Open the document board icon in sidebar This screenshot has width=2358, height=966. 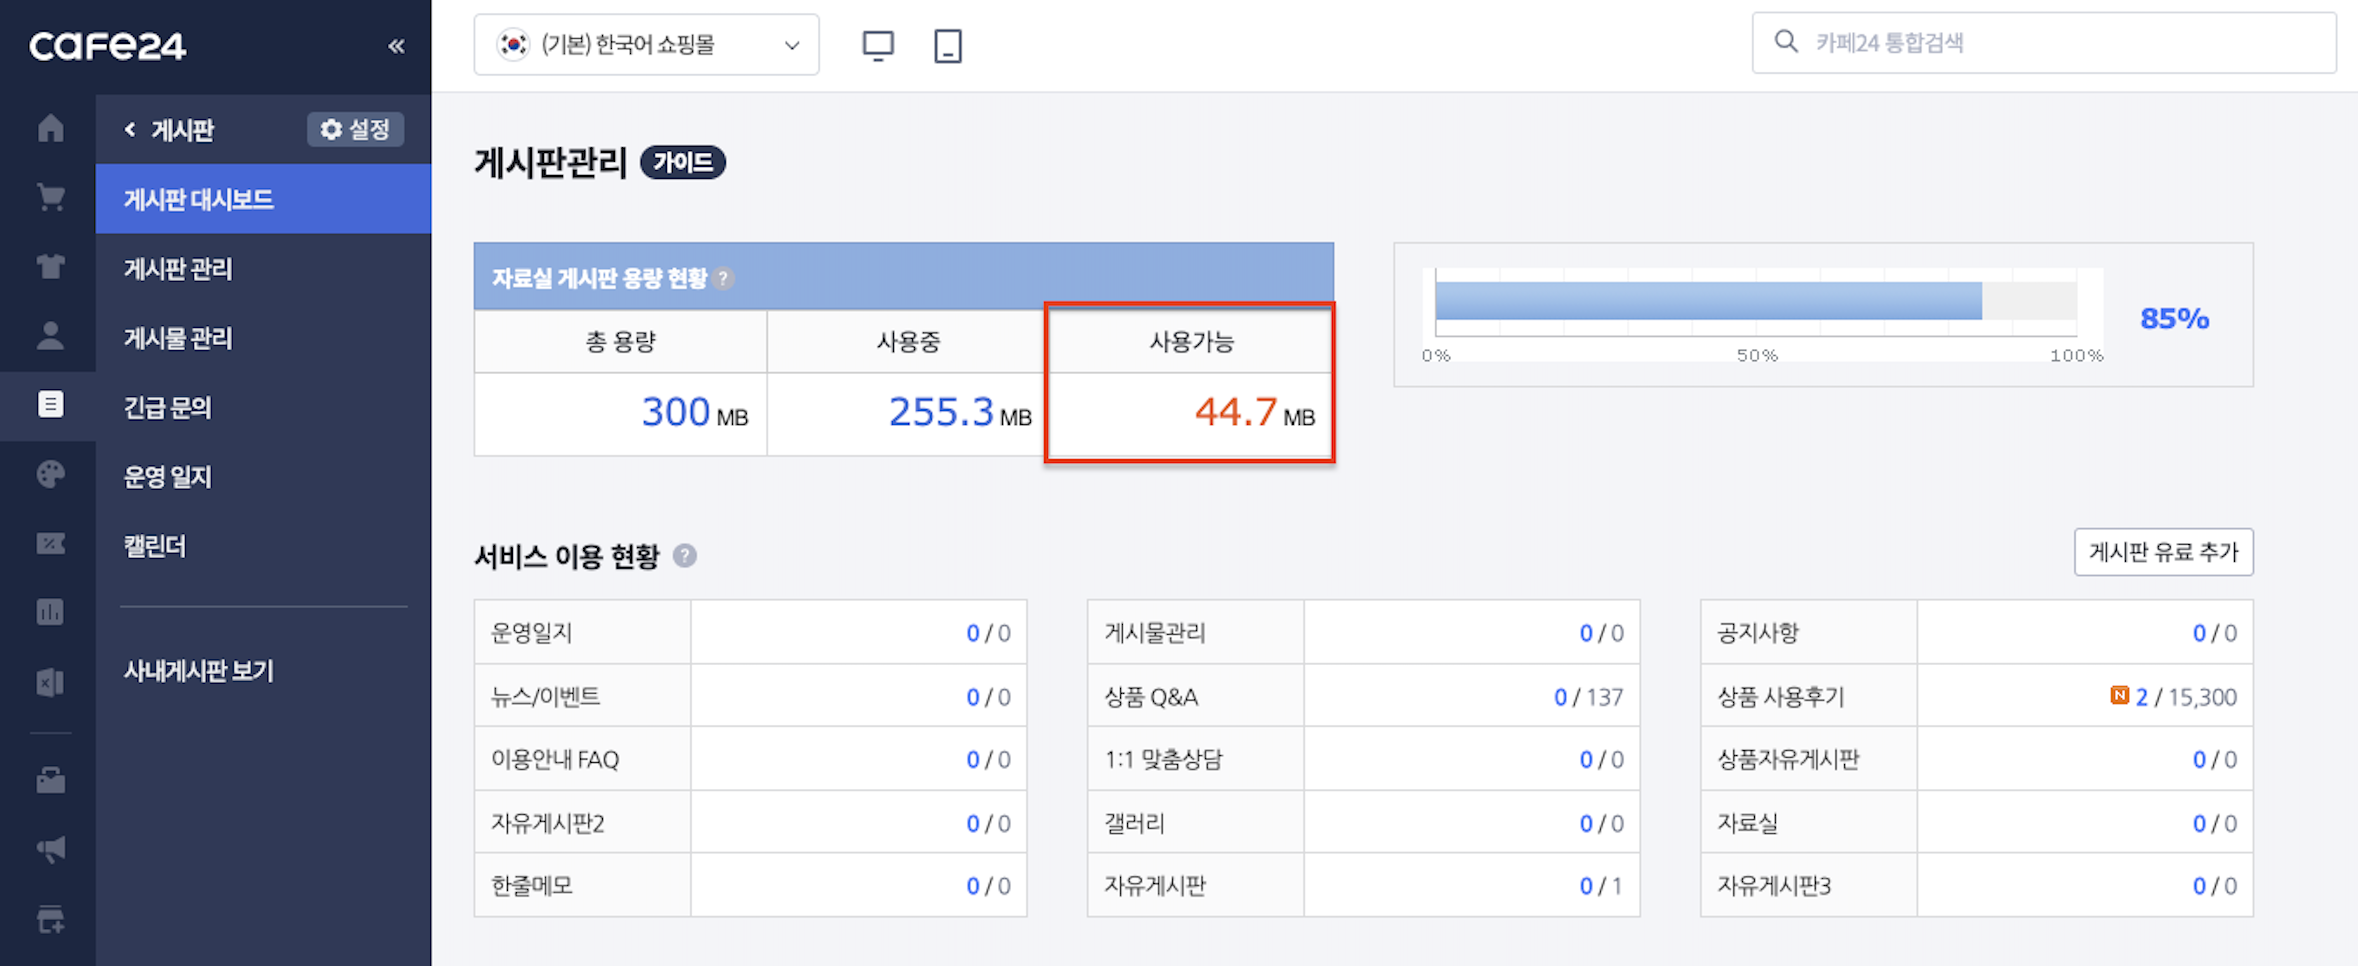50,404
